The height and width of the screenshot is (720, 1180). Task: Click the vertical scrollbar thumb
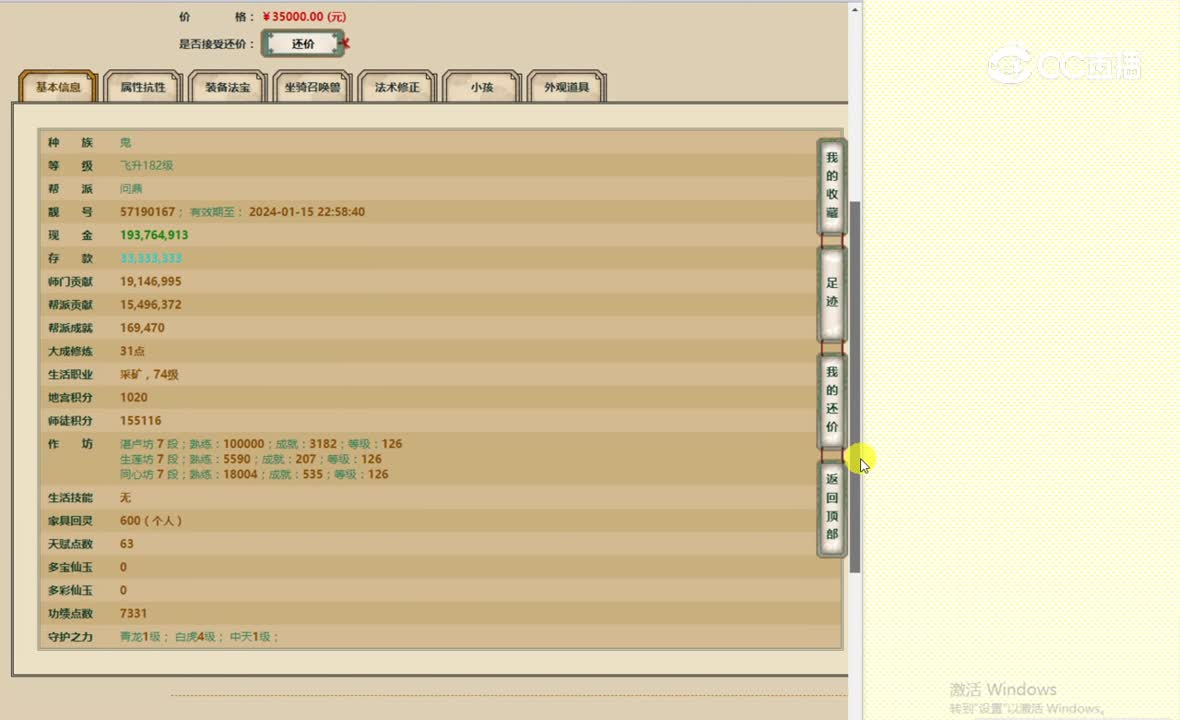[x=855, y=387]
